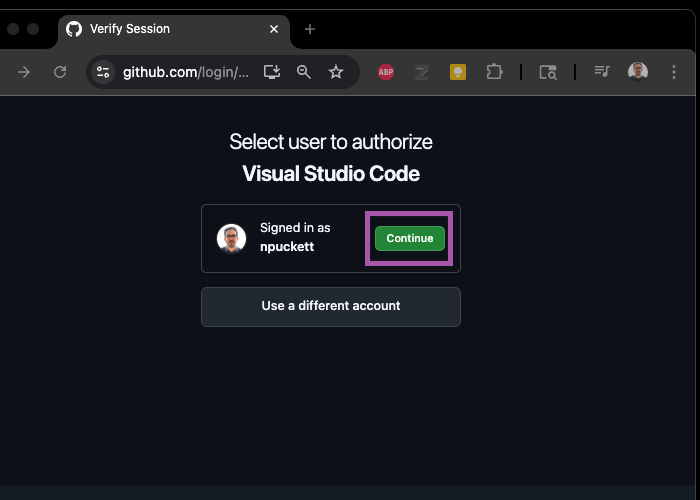Select the Verify Session tab
700x500 pixels.
click(174, 29)
